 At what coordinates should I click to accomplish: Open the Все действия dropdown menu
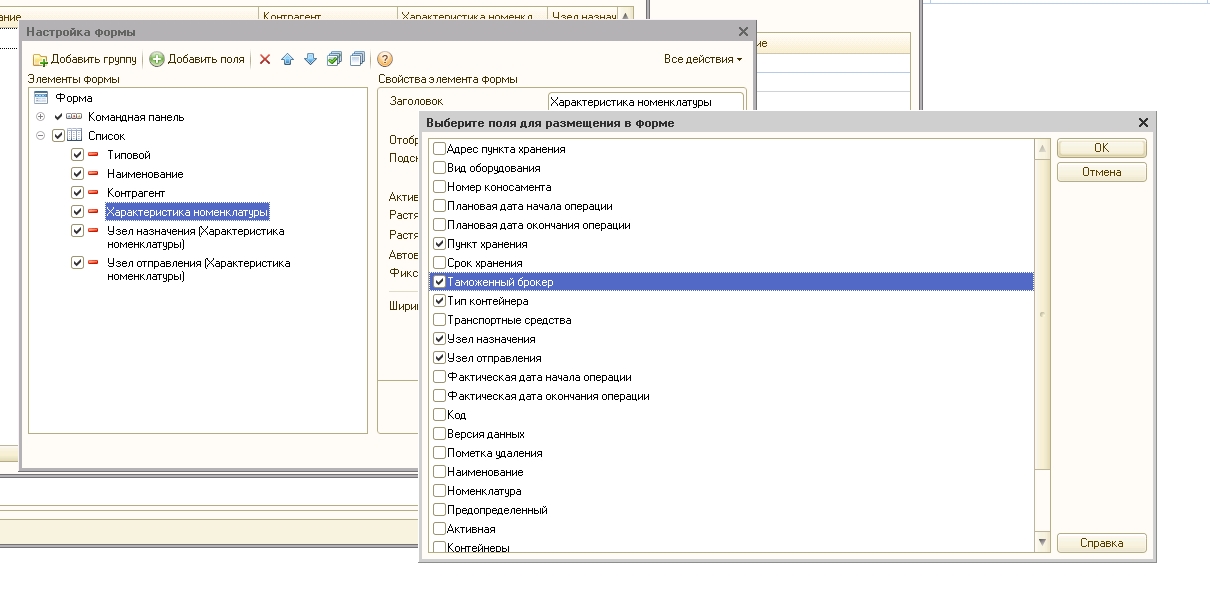pos(703,60)
